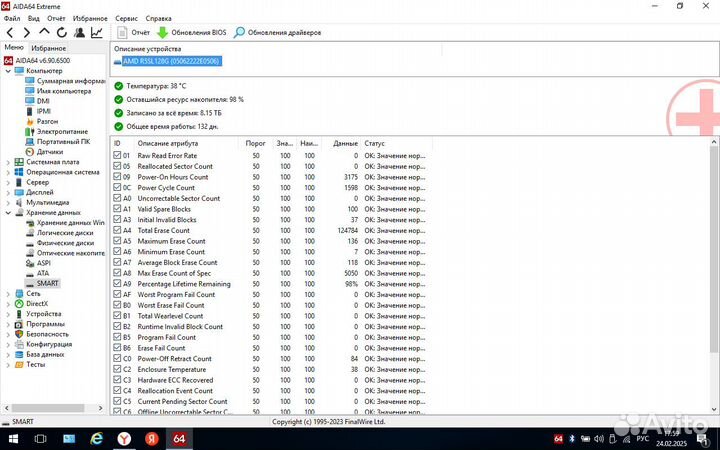720x450 pixels.
Task: Open the Справка menu
Action: tap(158, 18)
